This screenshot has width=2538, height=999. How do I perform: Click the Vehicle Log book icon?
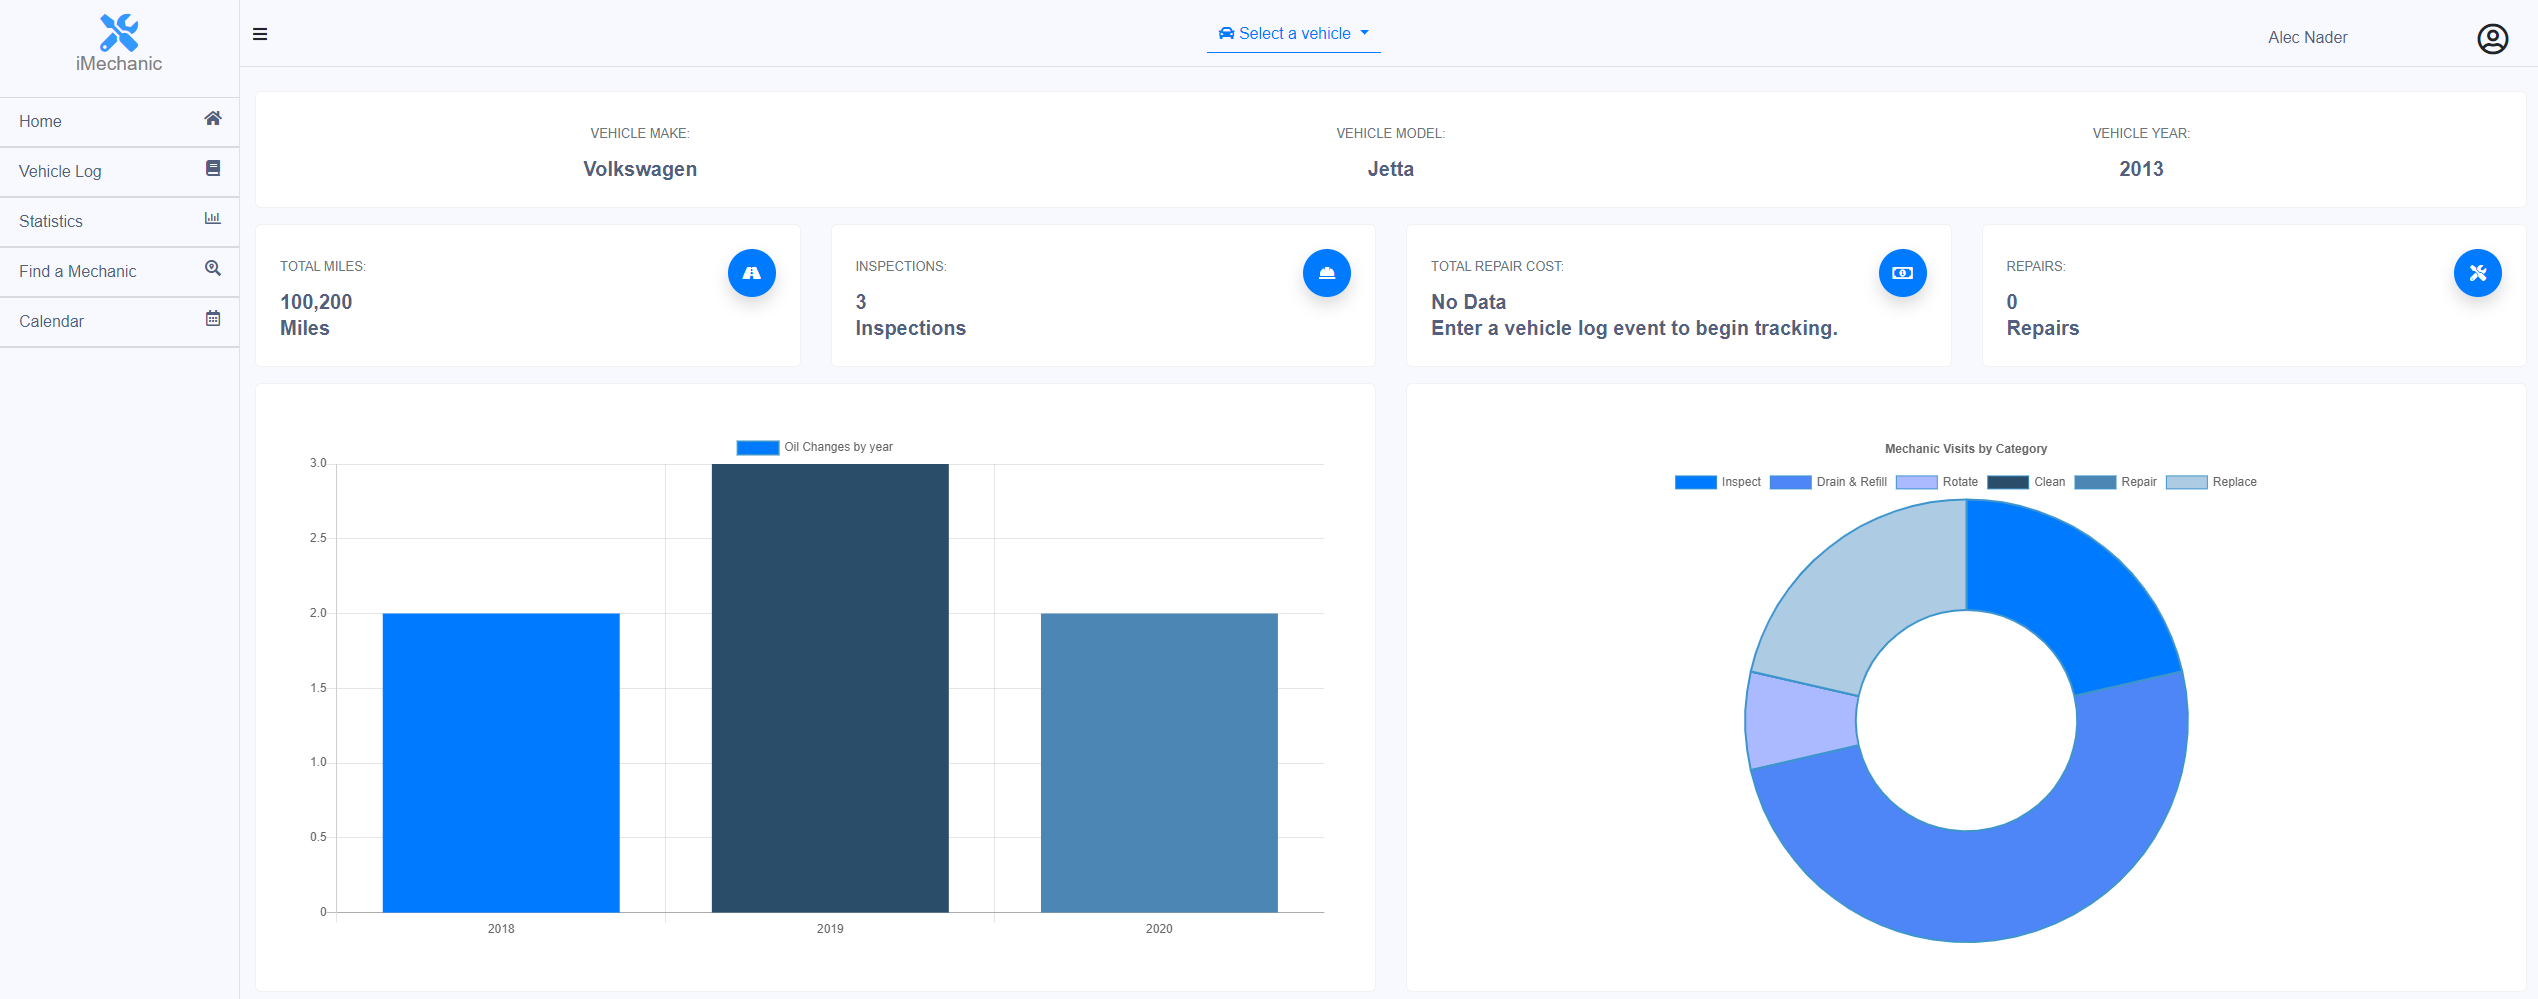213,169
